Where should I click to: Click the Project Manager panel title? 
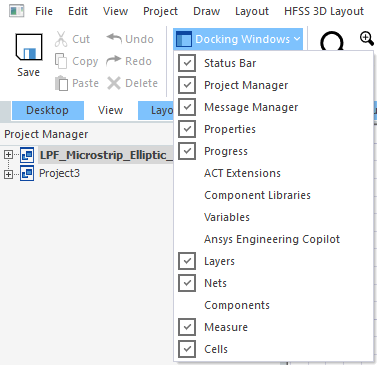click(46, 134)
